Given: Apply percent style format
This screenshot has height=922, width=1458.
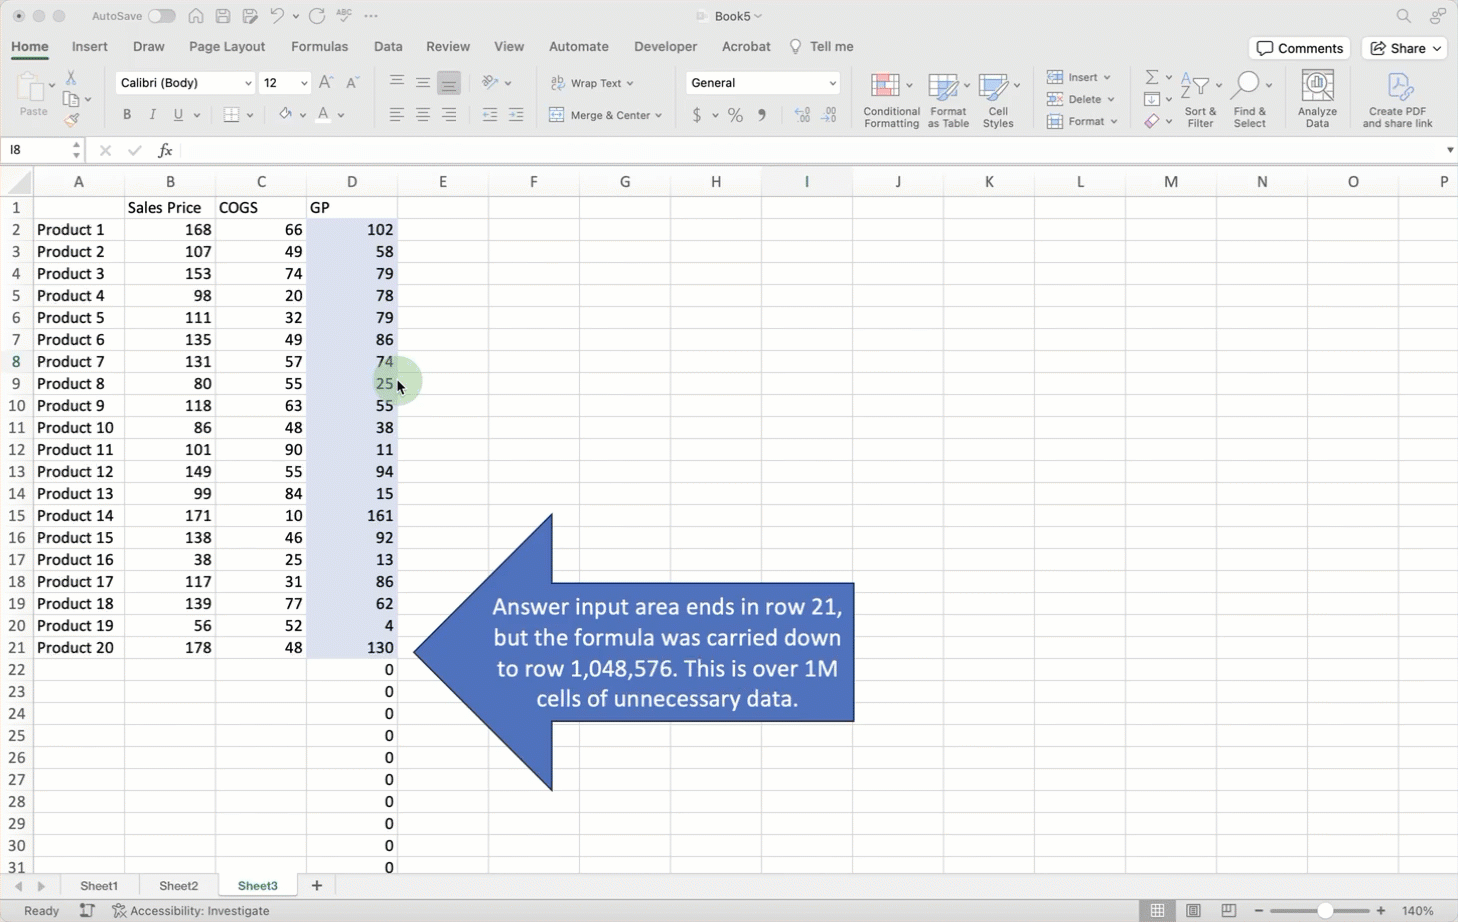Looking at the screenshot, I should coord(735,116).
